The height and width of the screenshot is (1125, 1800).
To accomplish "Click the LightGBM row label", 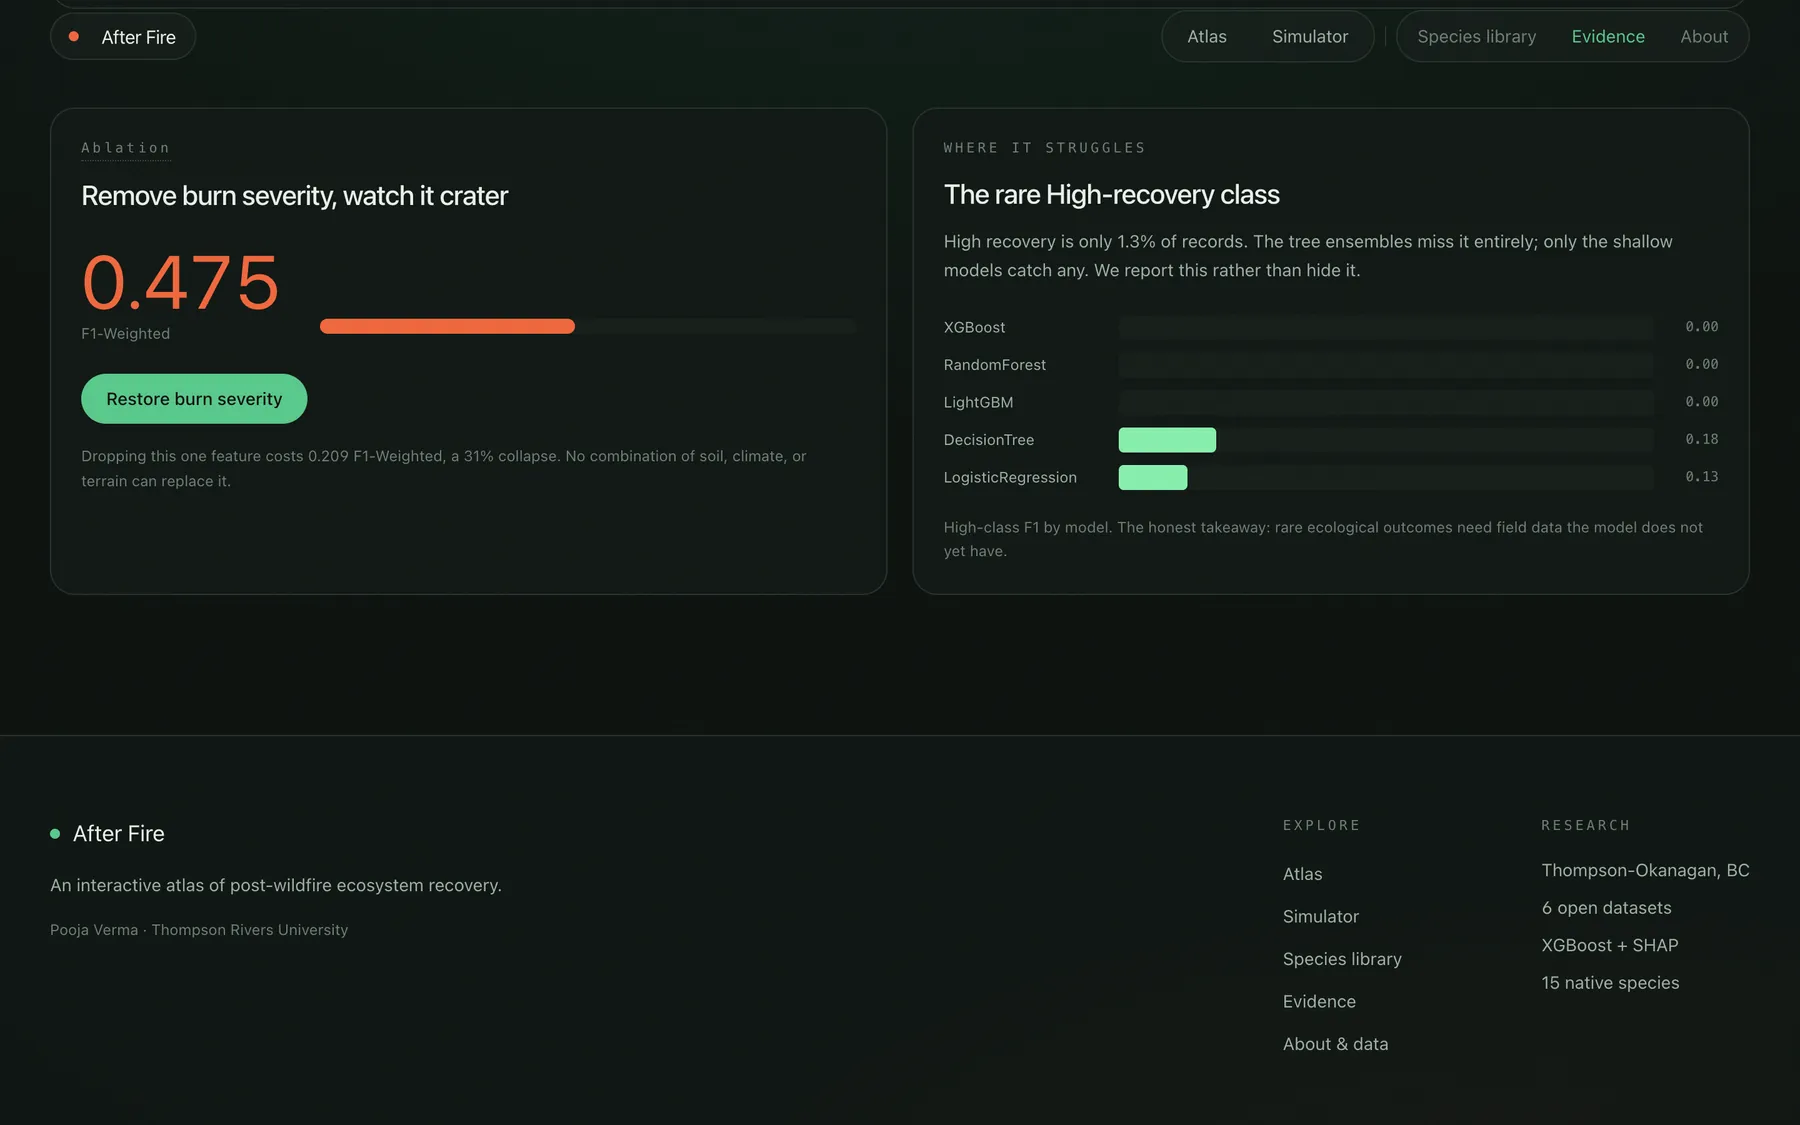I will click(x=978, y=403).
